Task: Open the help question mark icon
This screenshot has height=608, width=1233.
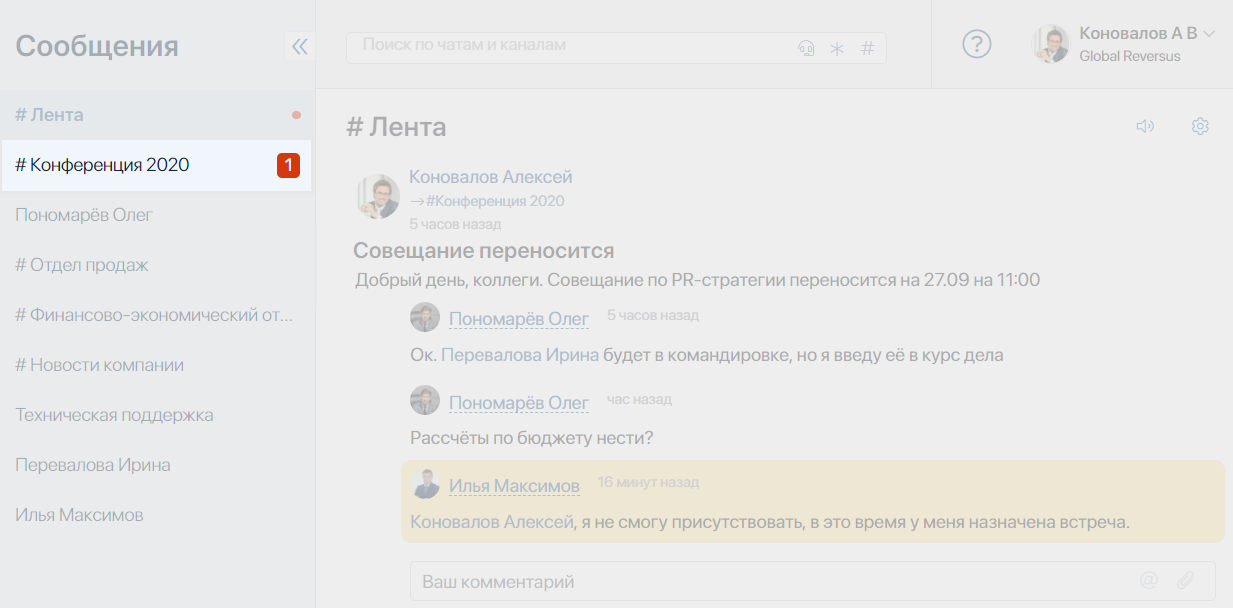Action: point(976,44)
